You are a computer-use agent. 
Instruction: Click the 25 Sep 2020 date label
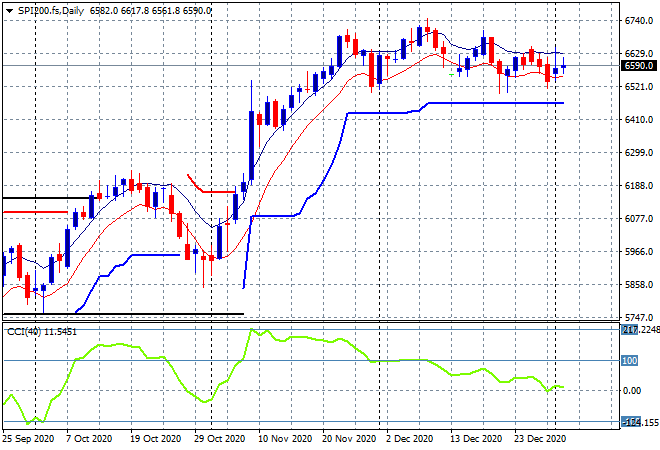[28, 439]
